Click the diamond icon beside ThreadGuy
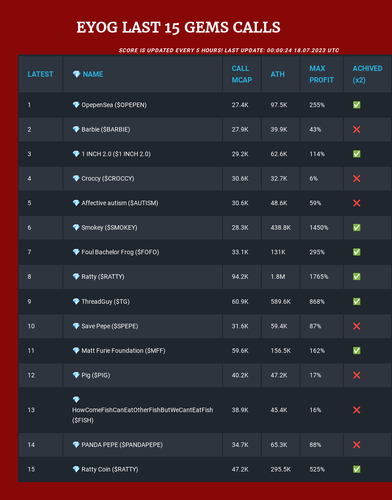Screen dimensions: 392x500 coord(76,302)
